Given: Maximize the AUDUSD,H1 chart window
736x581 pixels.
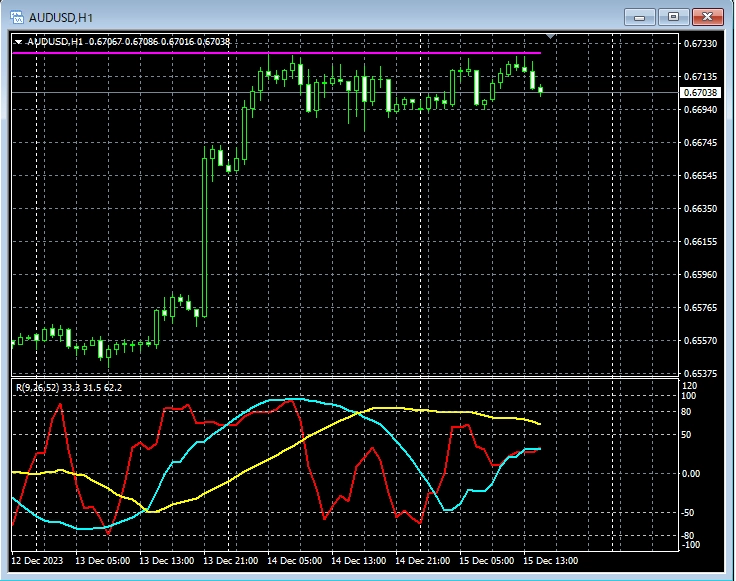Looking at the screenshot, I should [673, 16].
